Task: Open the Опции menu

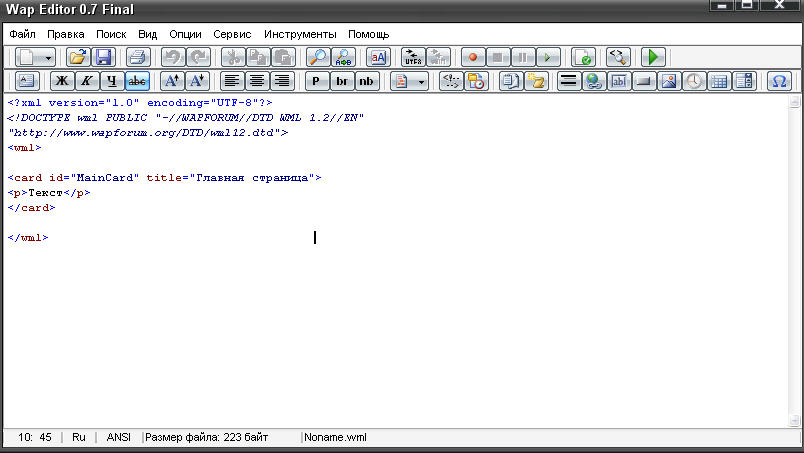Action: [x=185, y=34]
